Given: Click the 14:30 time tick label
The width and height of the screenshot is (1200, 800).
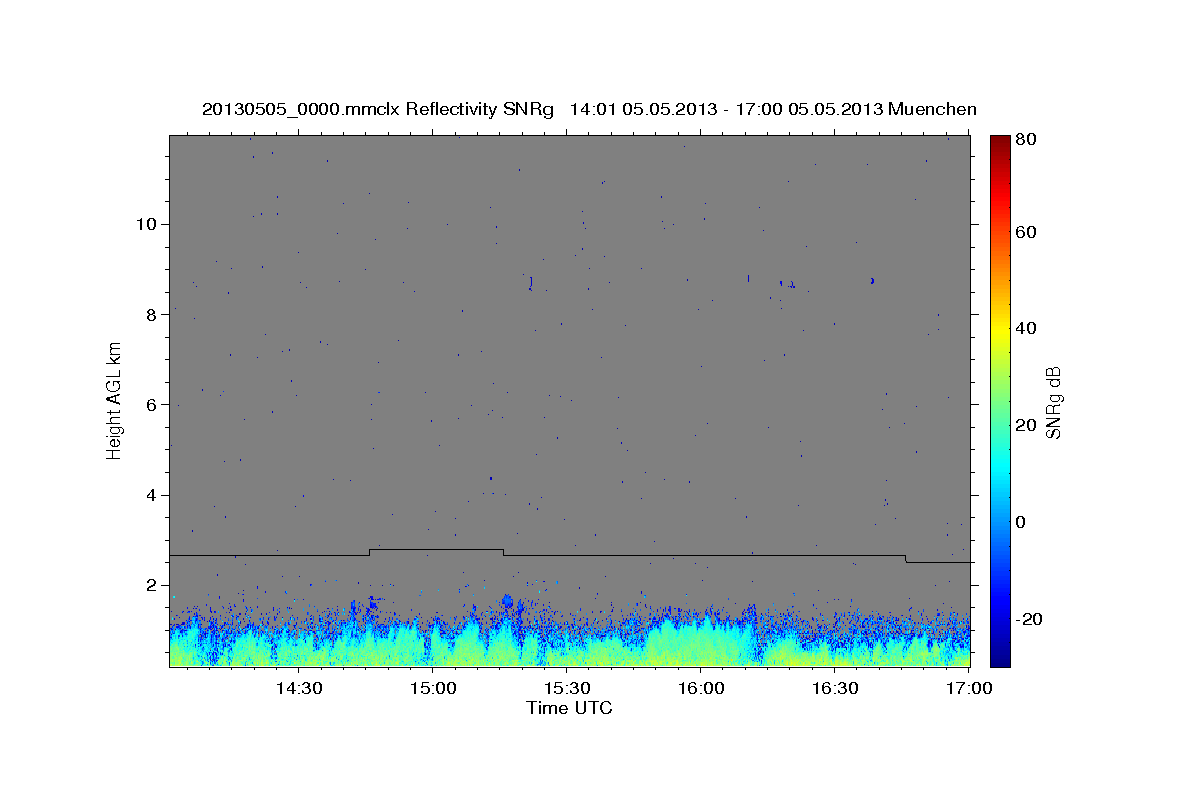Looking at the screenshot, I should [298, 688].
